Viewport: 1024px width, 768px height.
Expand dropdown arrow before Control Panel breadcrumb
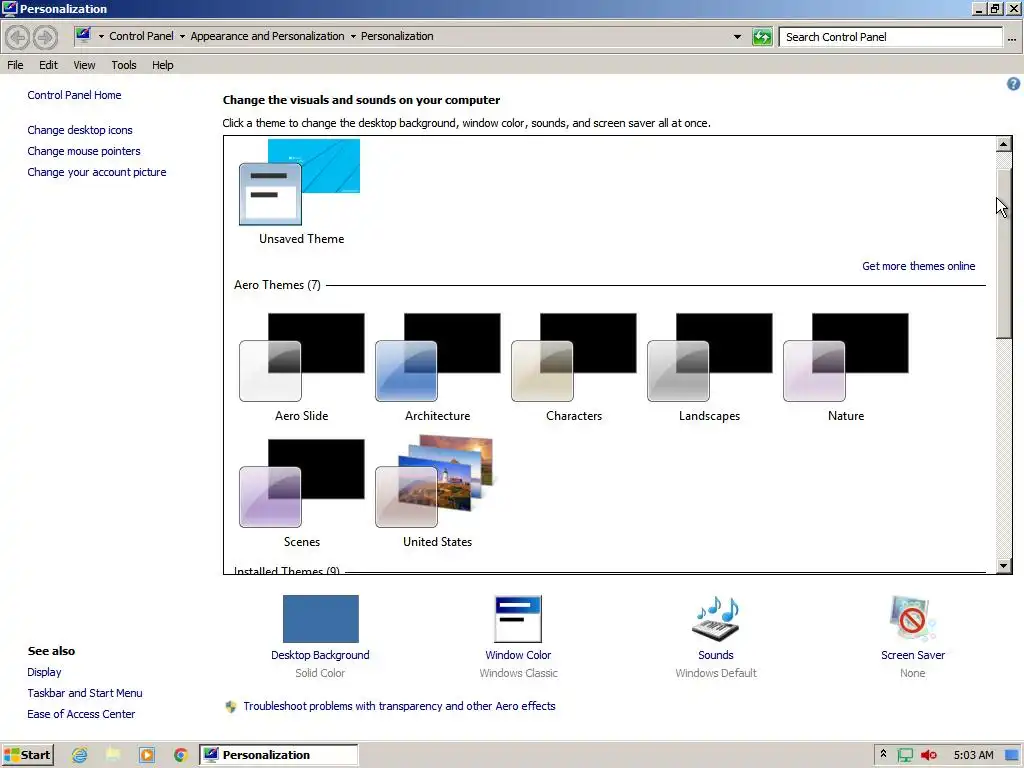101,37
